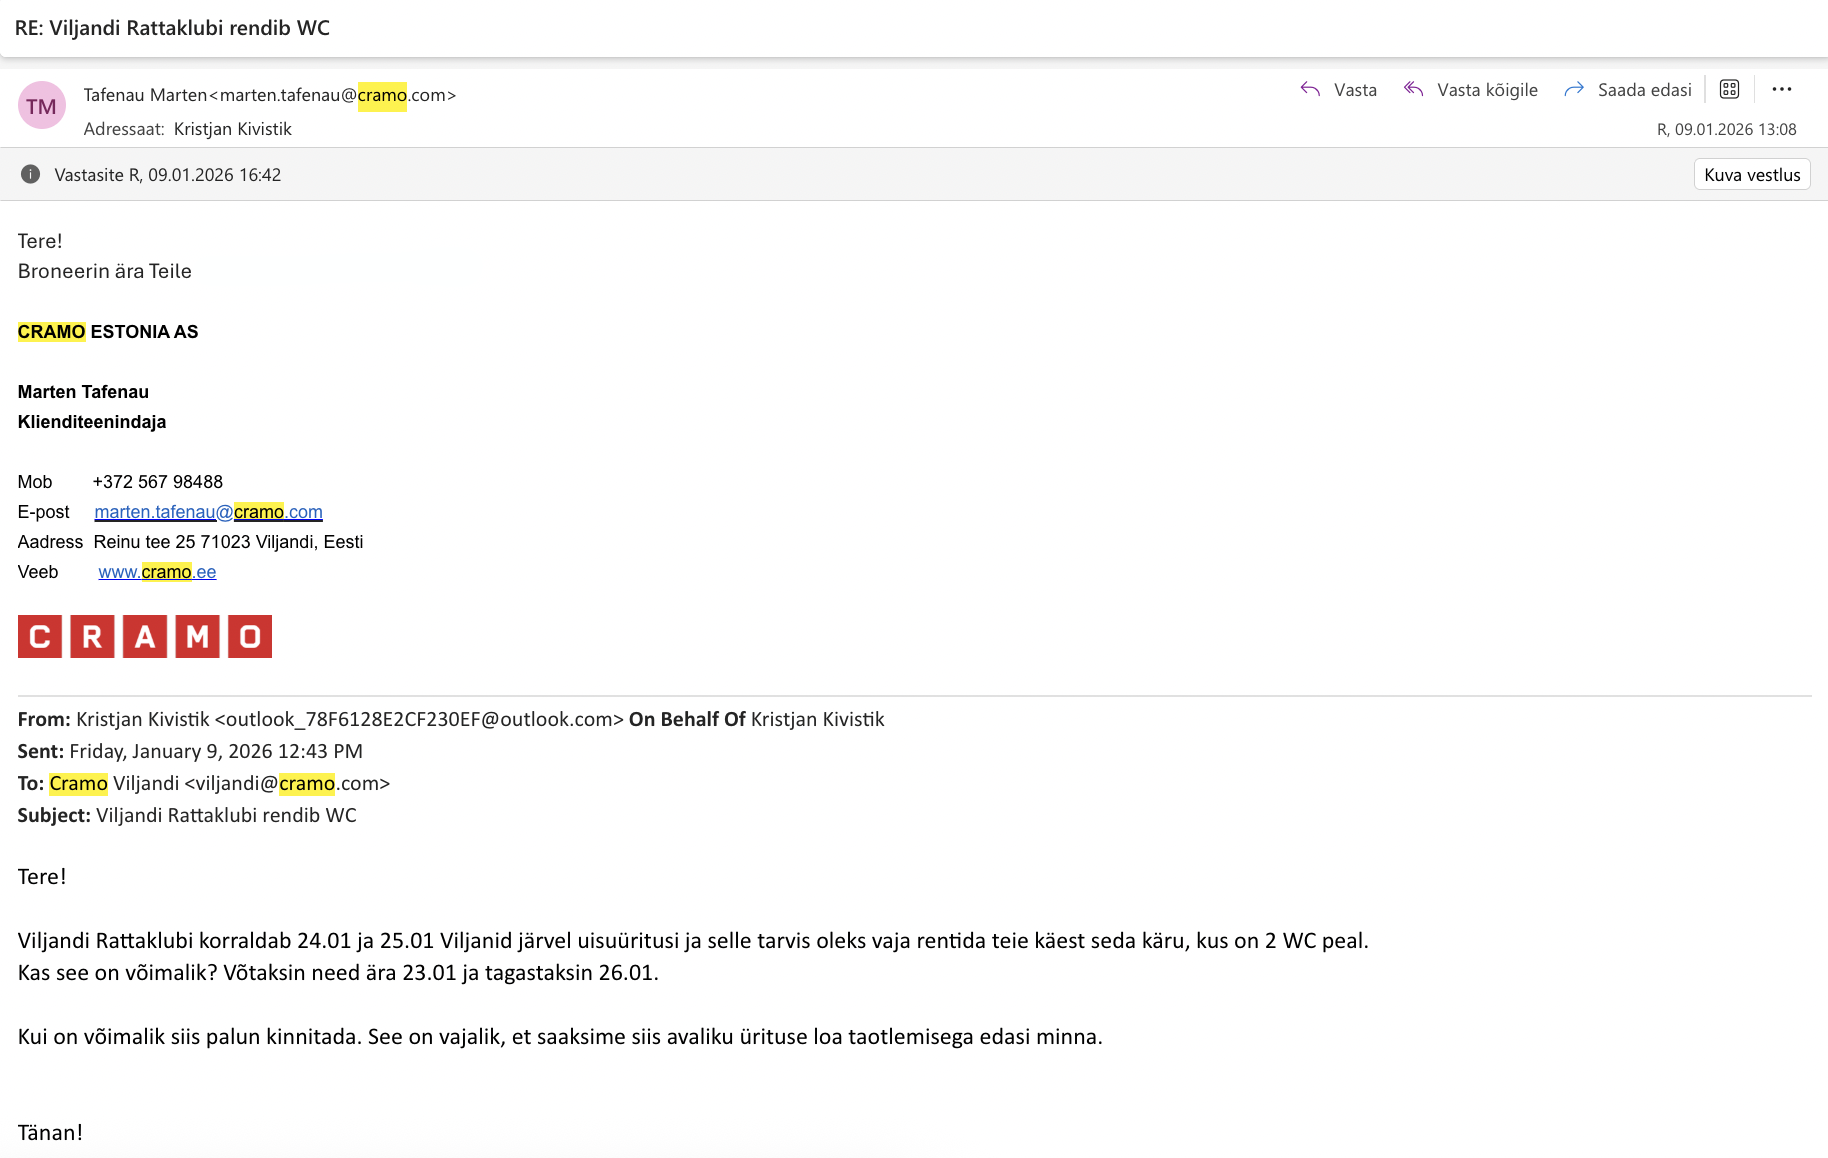Viewport: 1828px width, 1158px height.
Task: Click recipient Kristjan Kivistik after Adressaat
Action: click(232, 129)
